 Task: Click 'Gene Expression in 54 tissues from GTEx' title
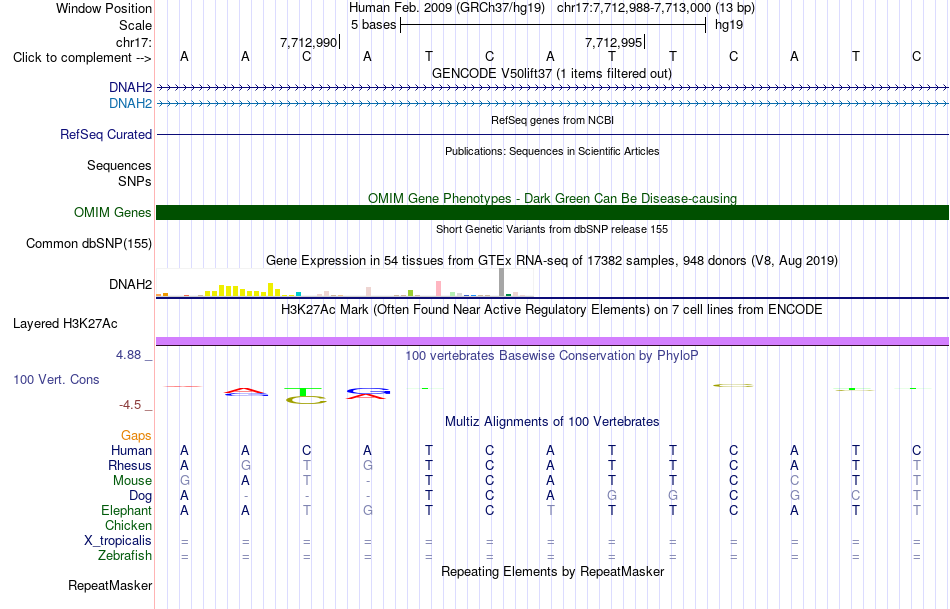552,261
